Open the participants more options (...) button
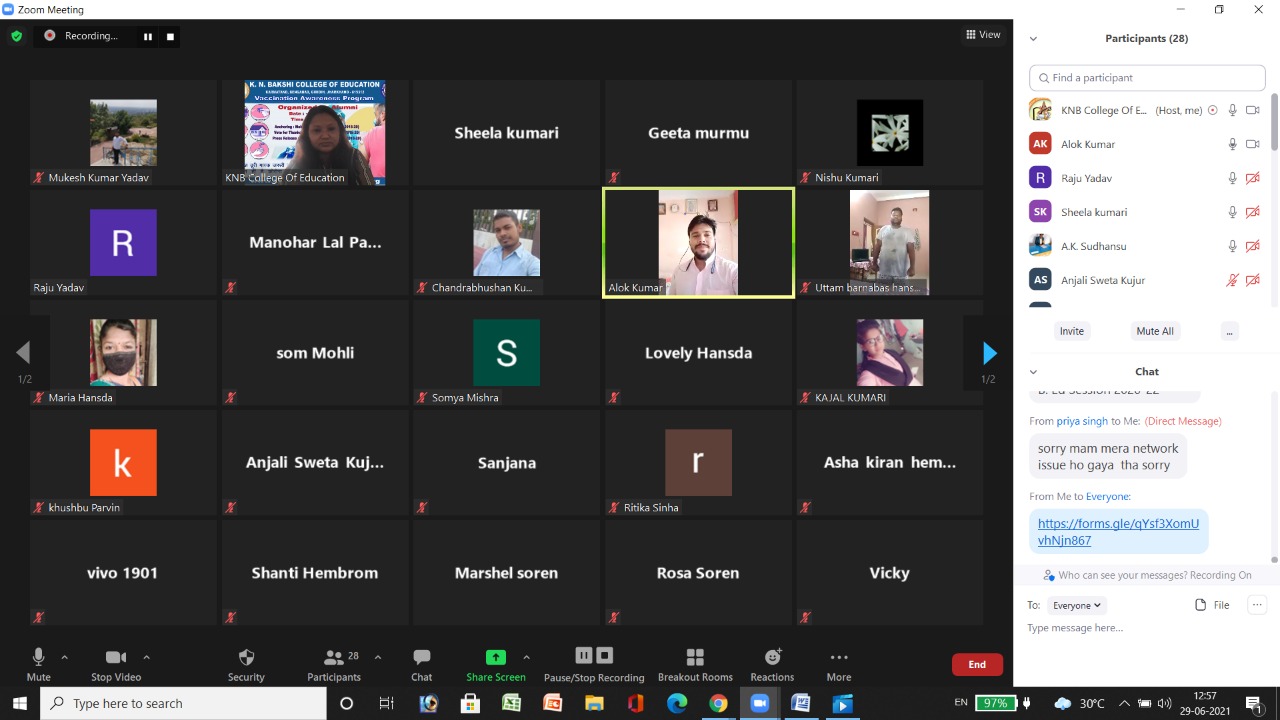The height and width of the screenshot is (720, 1280). 1229,331
